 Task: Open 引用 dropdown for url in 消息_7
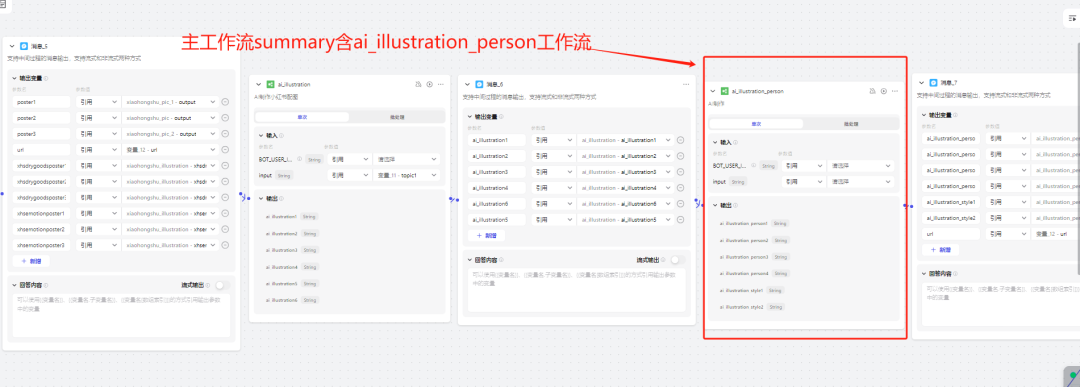tap(1007, 234)
